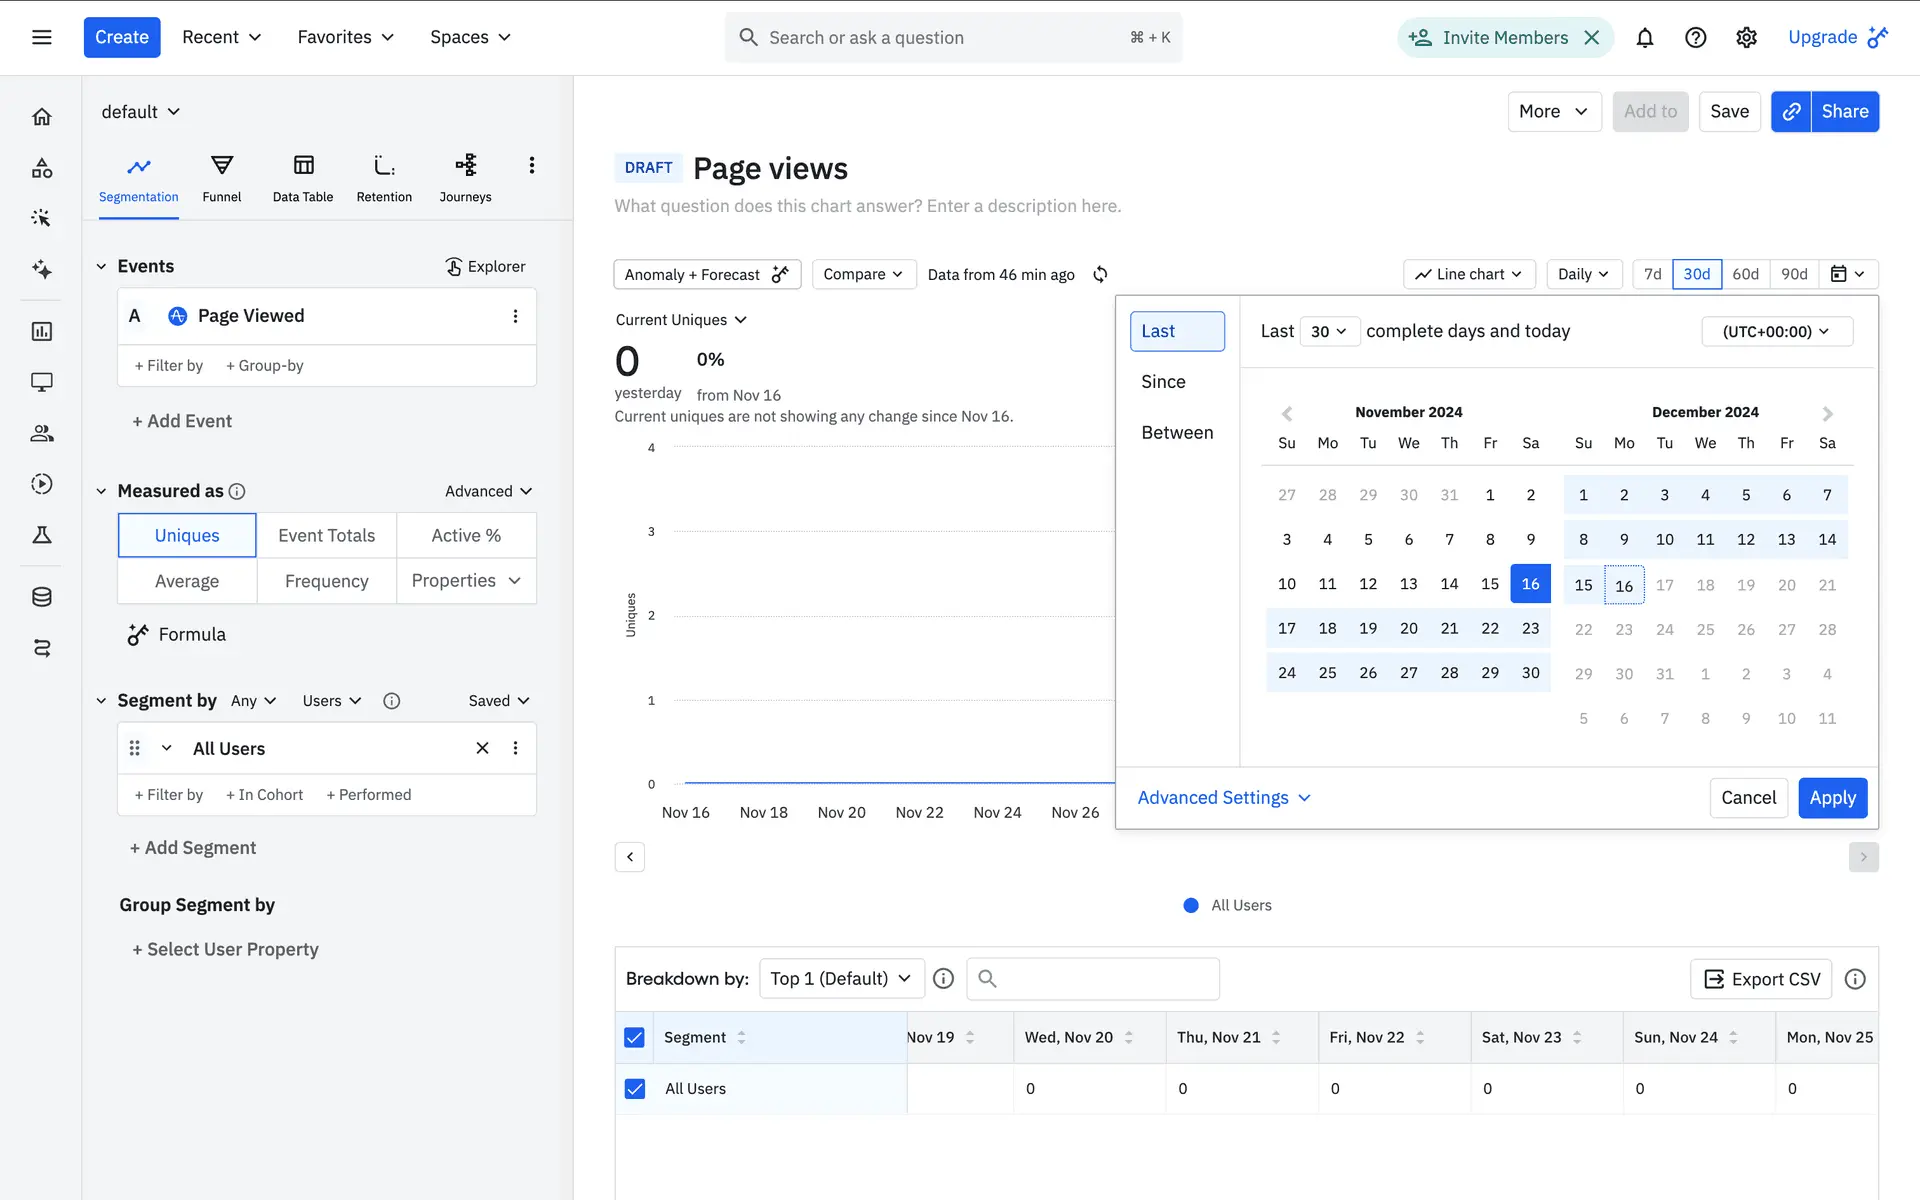Viewport: 1920px width, 1200px height.
Task: Select the Event Totals measurement
Action: [326, 535]
